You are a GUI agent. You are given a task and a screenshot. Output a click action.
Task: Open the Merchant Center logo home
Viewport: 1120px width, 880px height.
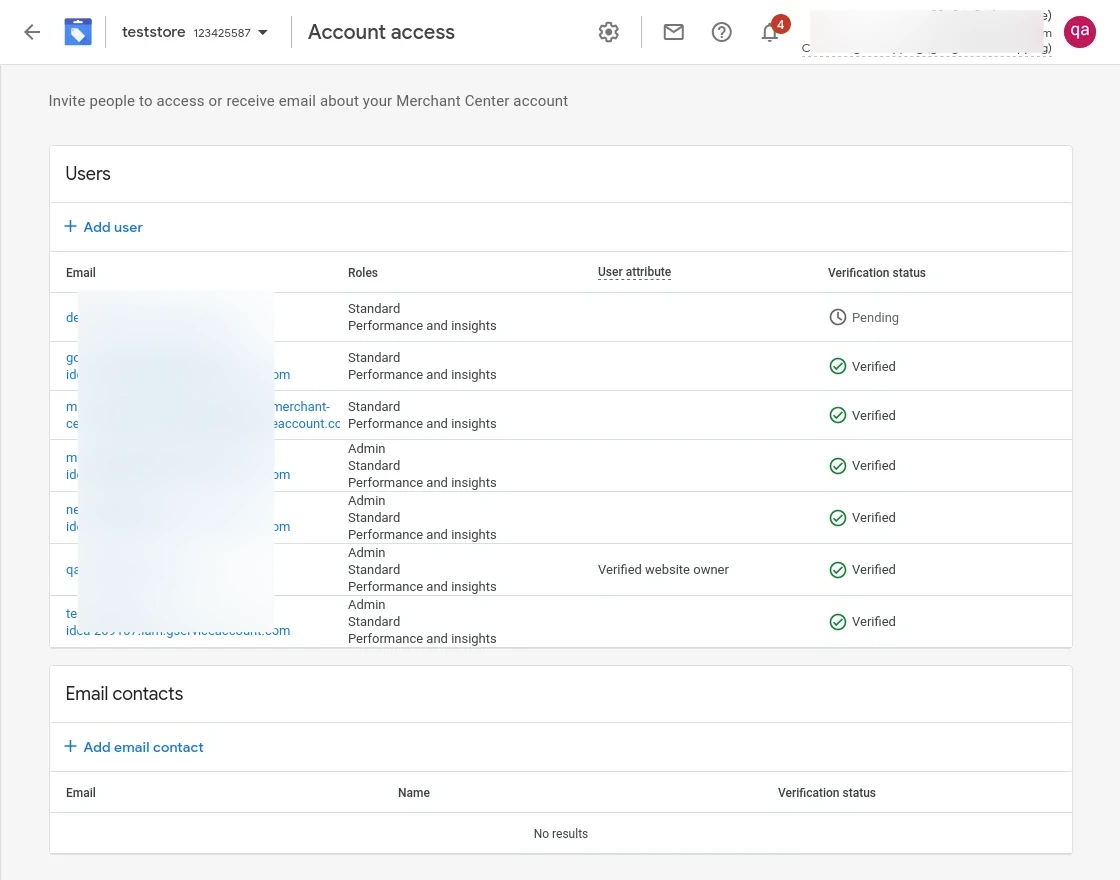pyautogui.click(x=78, y=32)
